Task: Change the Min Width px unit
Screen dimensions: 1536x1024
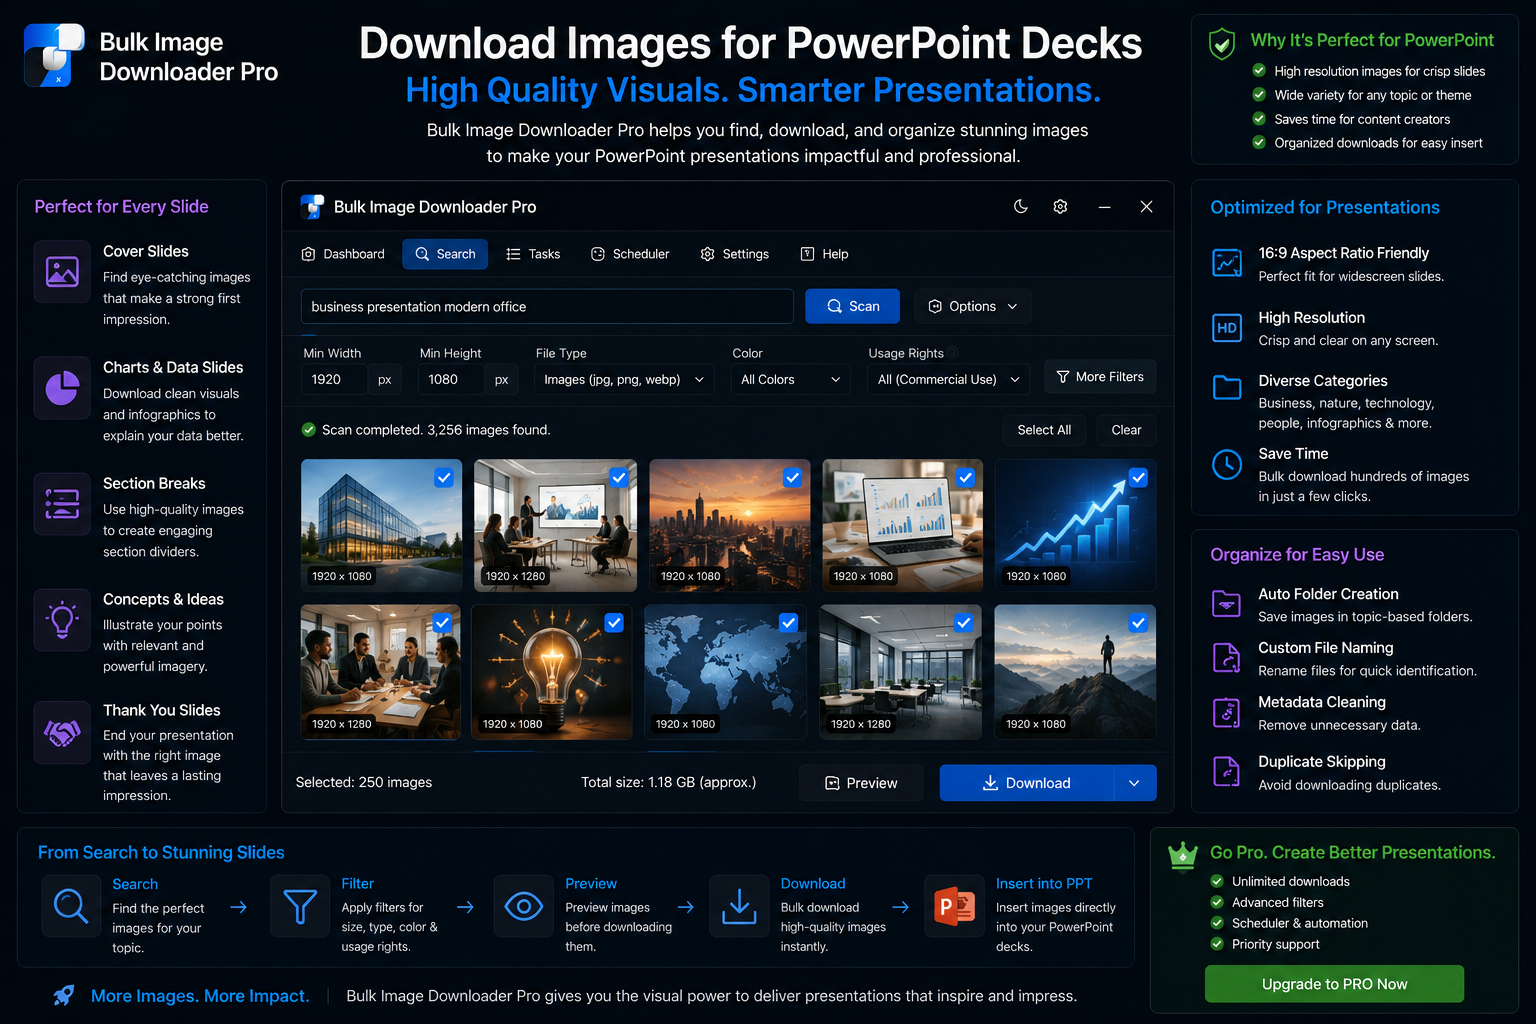Action: 385,379
